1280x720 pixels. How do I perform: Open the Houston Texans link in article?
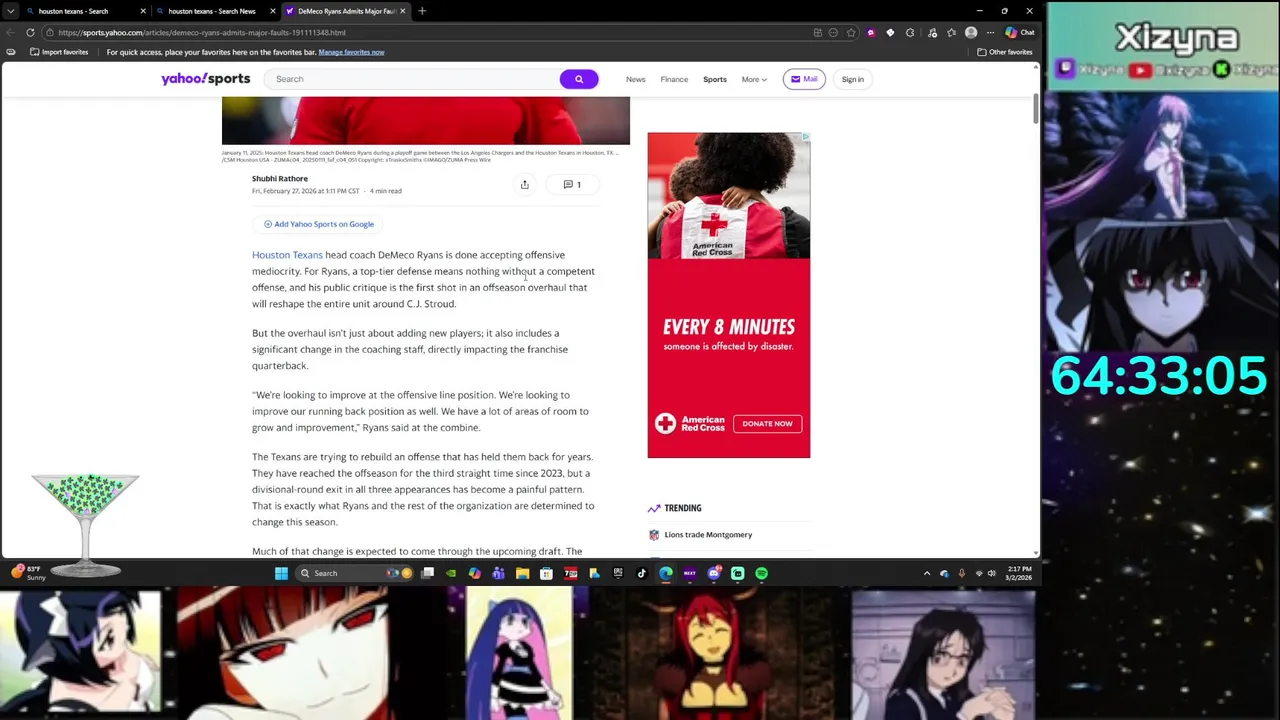coord(287,255)
